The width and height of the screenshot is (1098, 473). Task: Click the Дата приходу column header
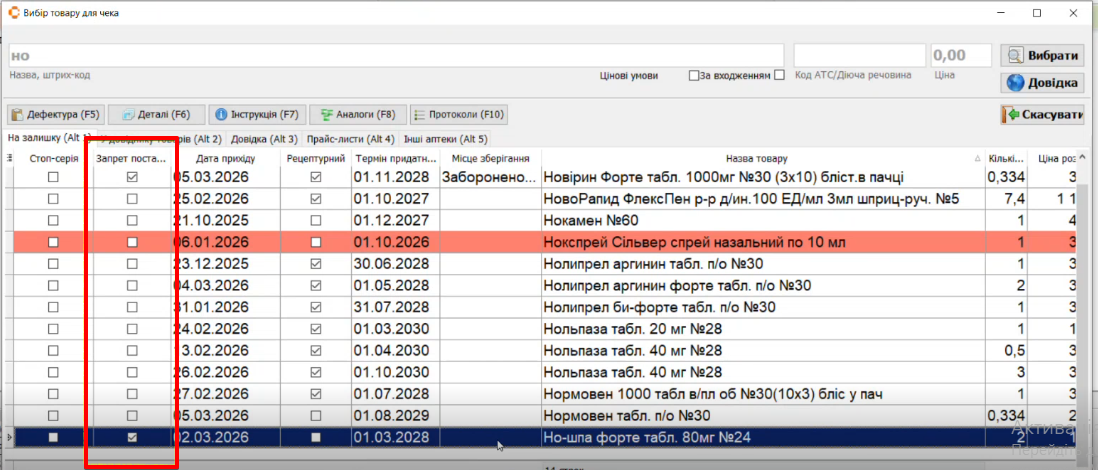(x=225, y=159)
